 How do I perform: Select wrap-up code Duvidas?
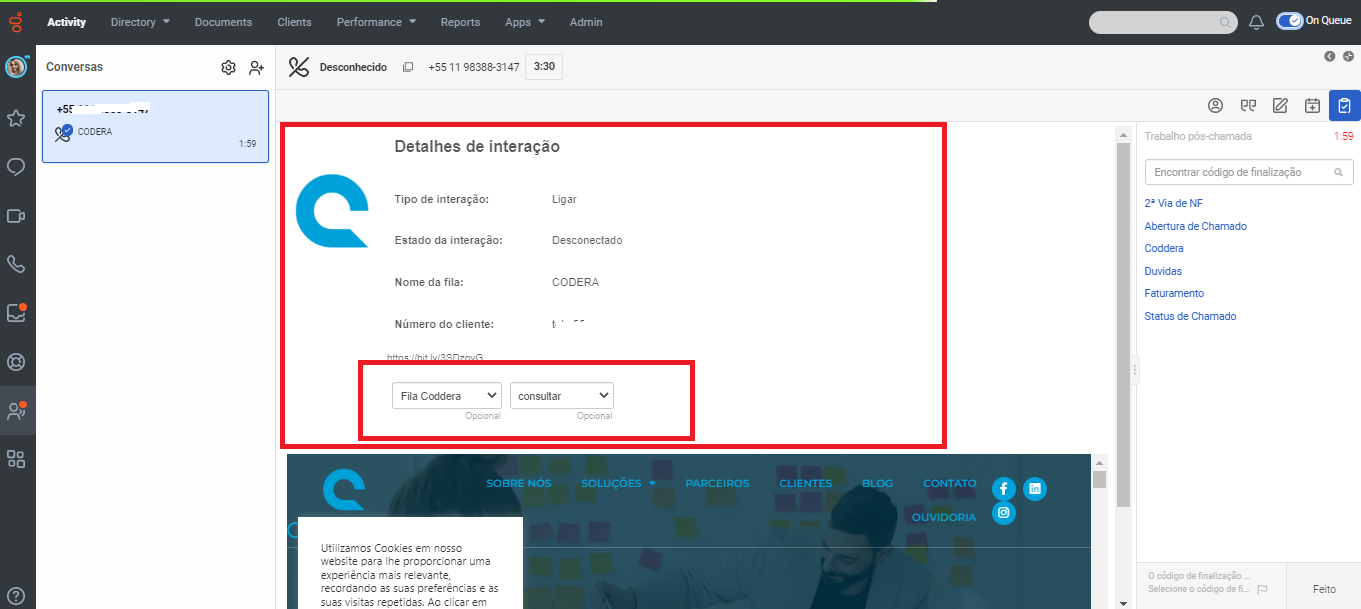pyautogui.click(x=1163, y=271)
